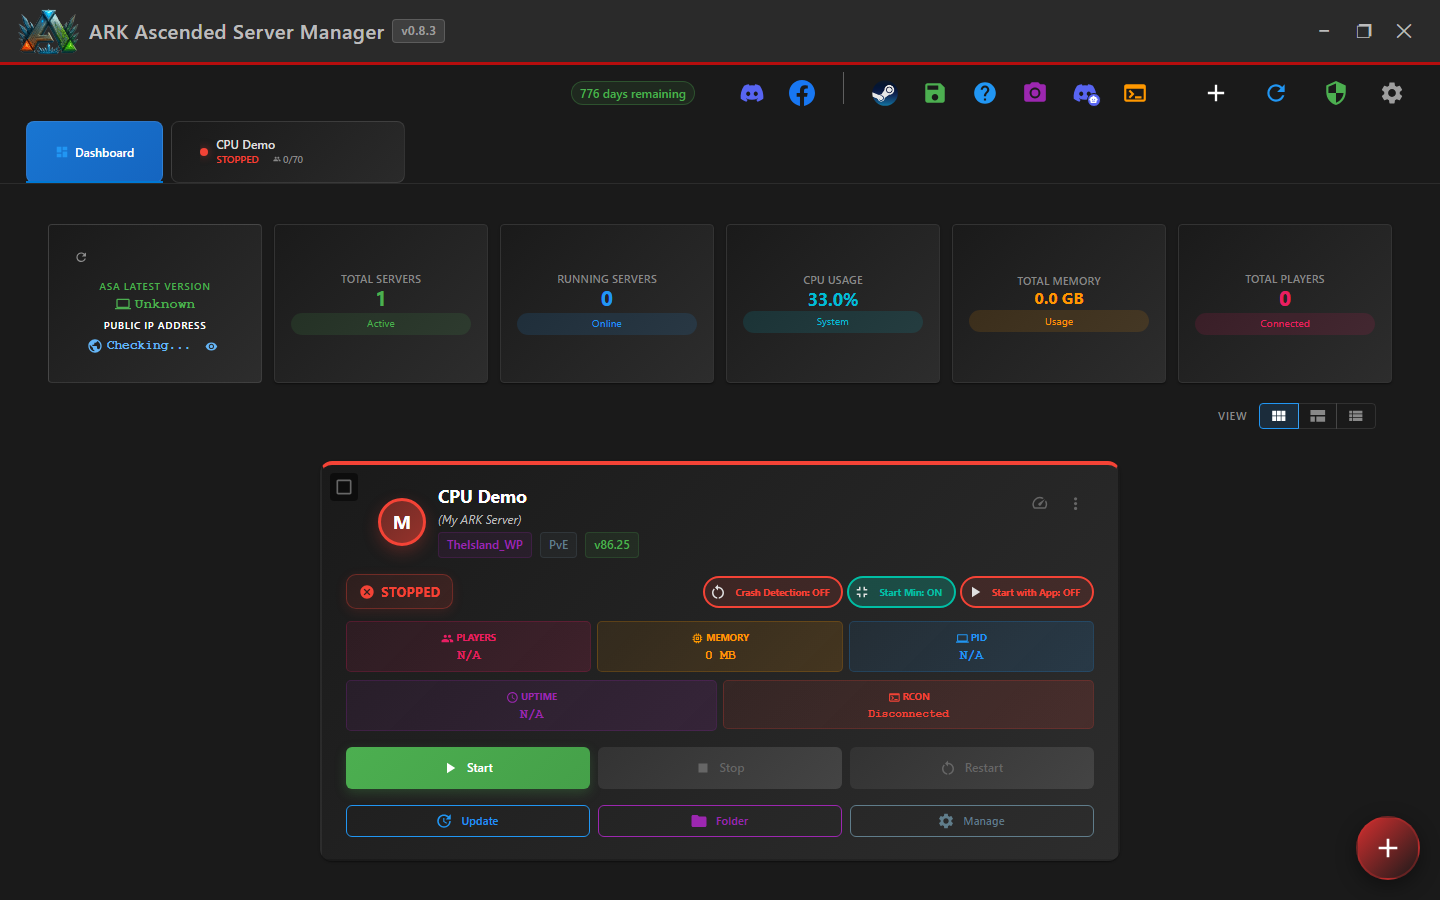Click the Players N/A stat tile

pos(468,646)
